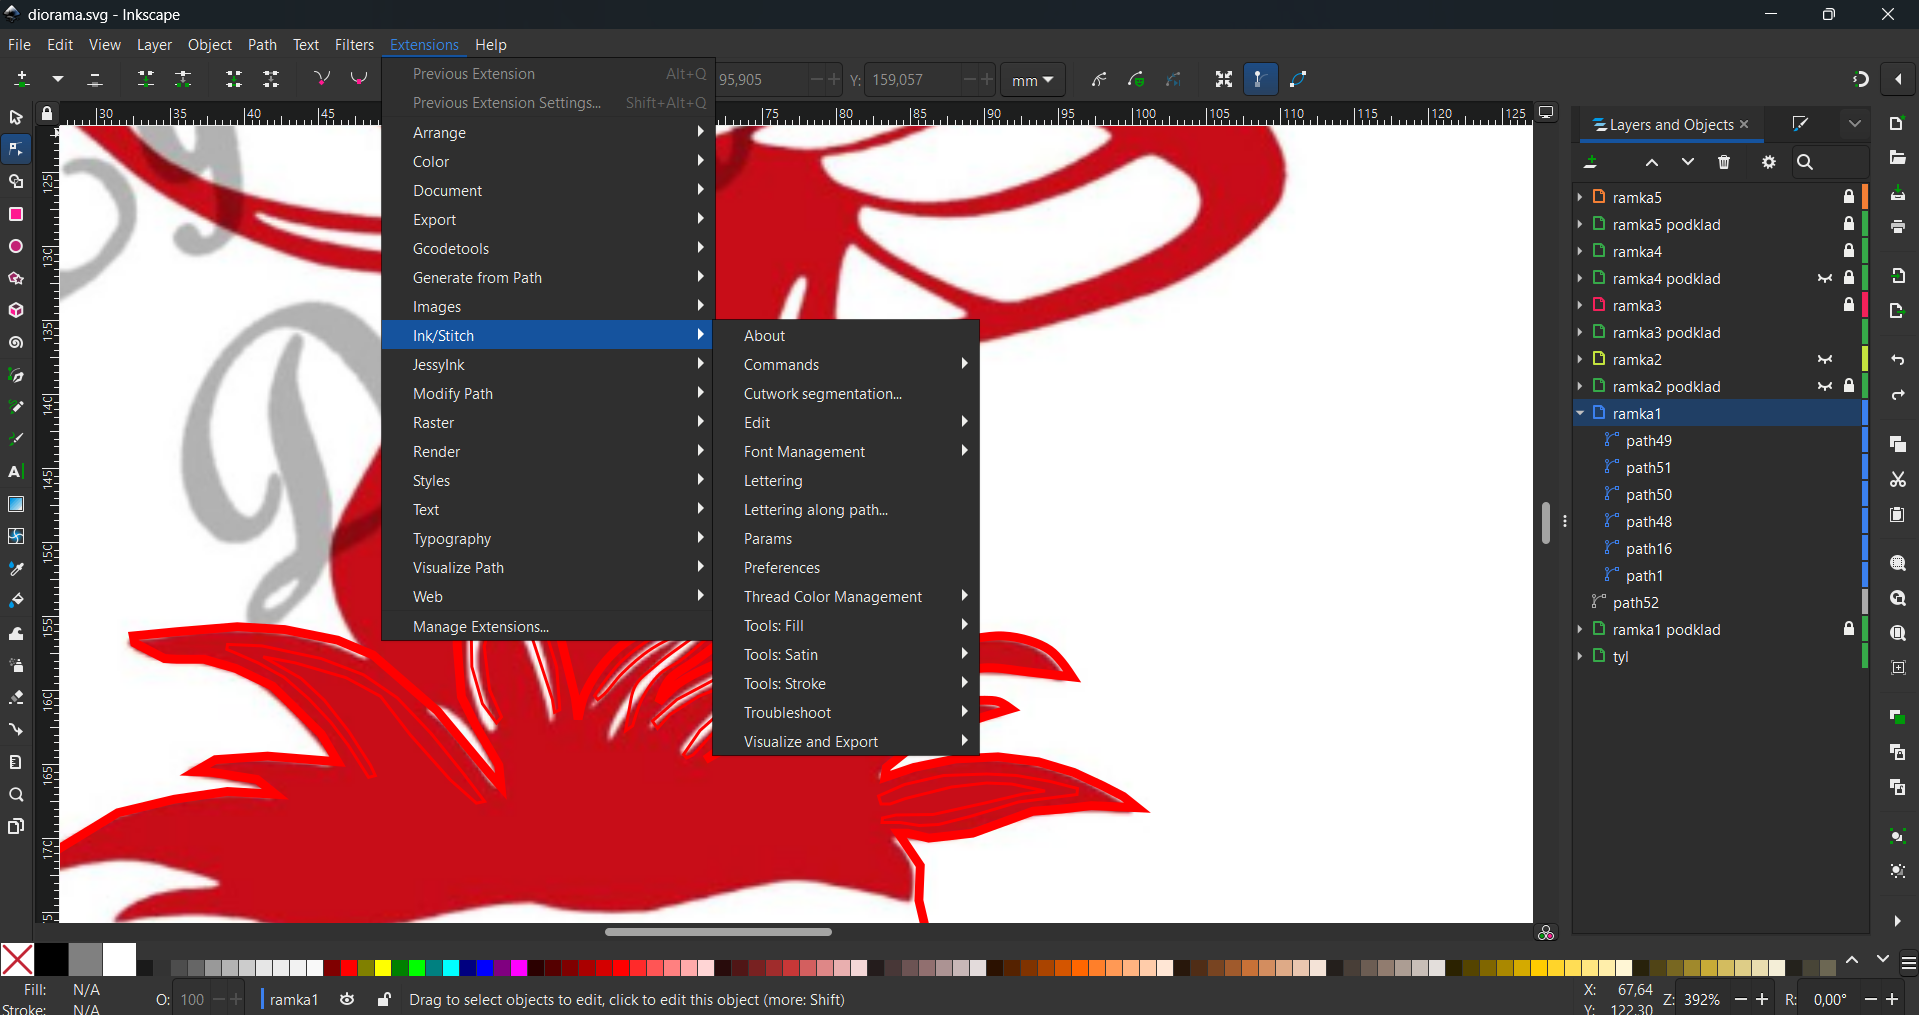Select the Star/polygon tool
Viewport: 1919px width, 1015px height.
coord(16,278)
